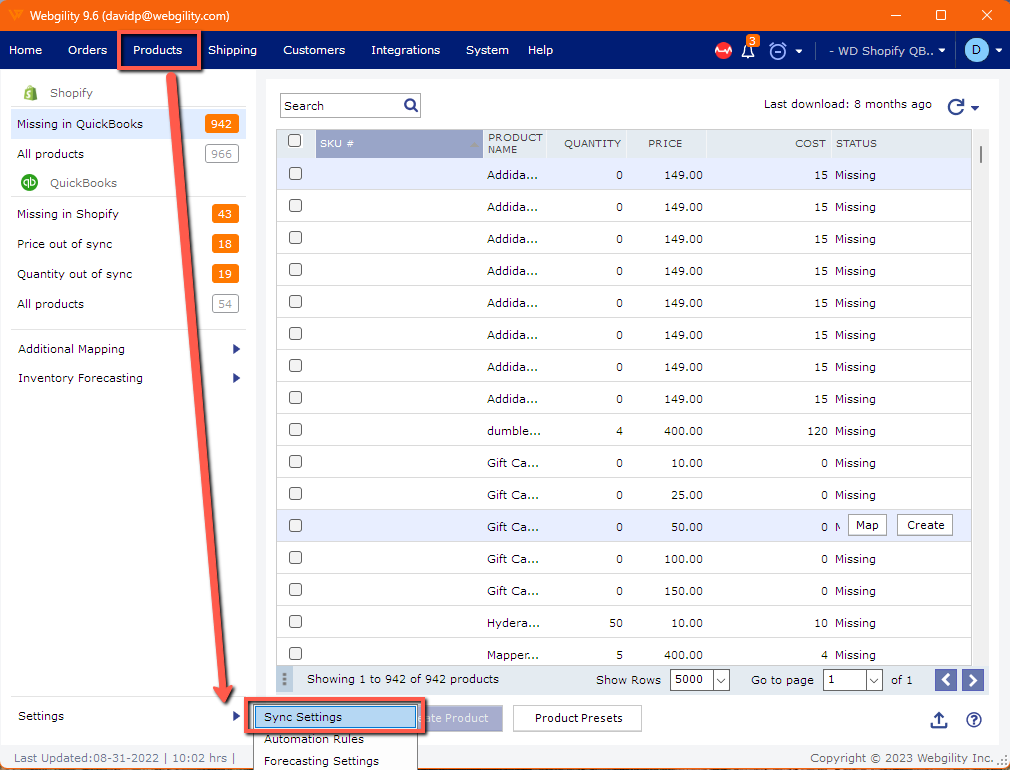Open the user account dropdown arrow
1010x770 pixels.
(999, 51)
